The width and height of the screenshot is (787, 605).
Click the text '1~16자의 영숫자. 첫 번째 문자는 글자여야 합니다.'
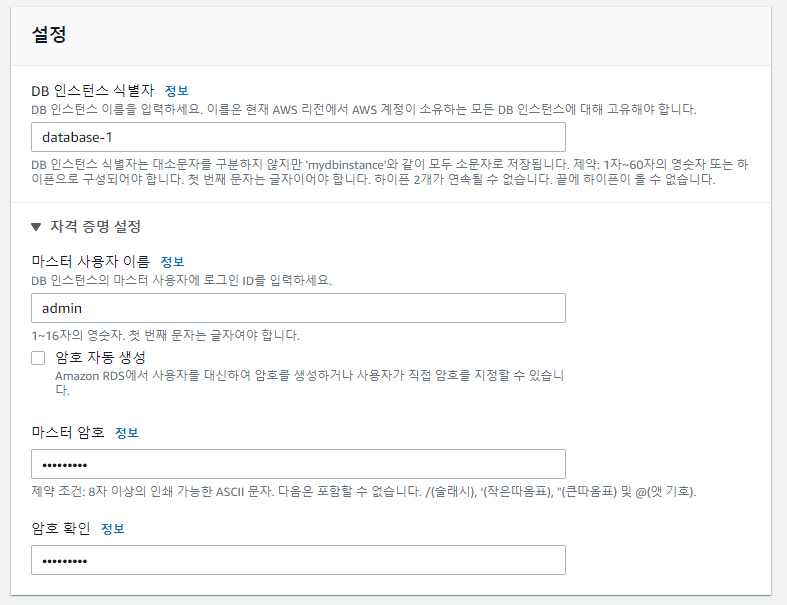pyautogui.click(x=166, y=335)
